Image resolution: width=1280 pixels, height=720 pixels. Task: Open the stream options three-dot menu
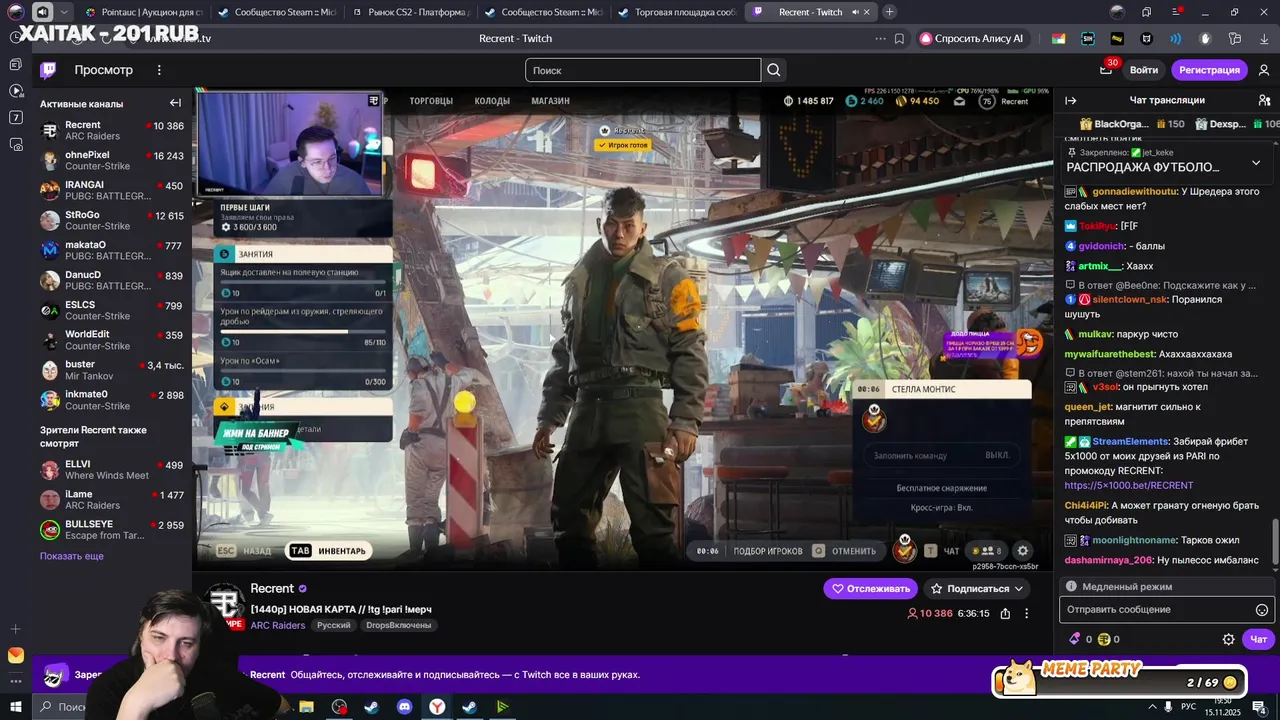[x=1026, y=614]
